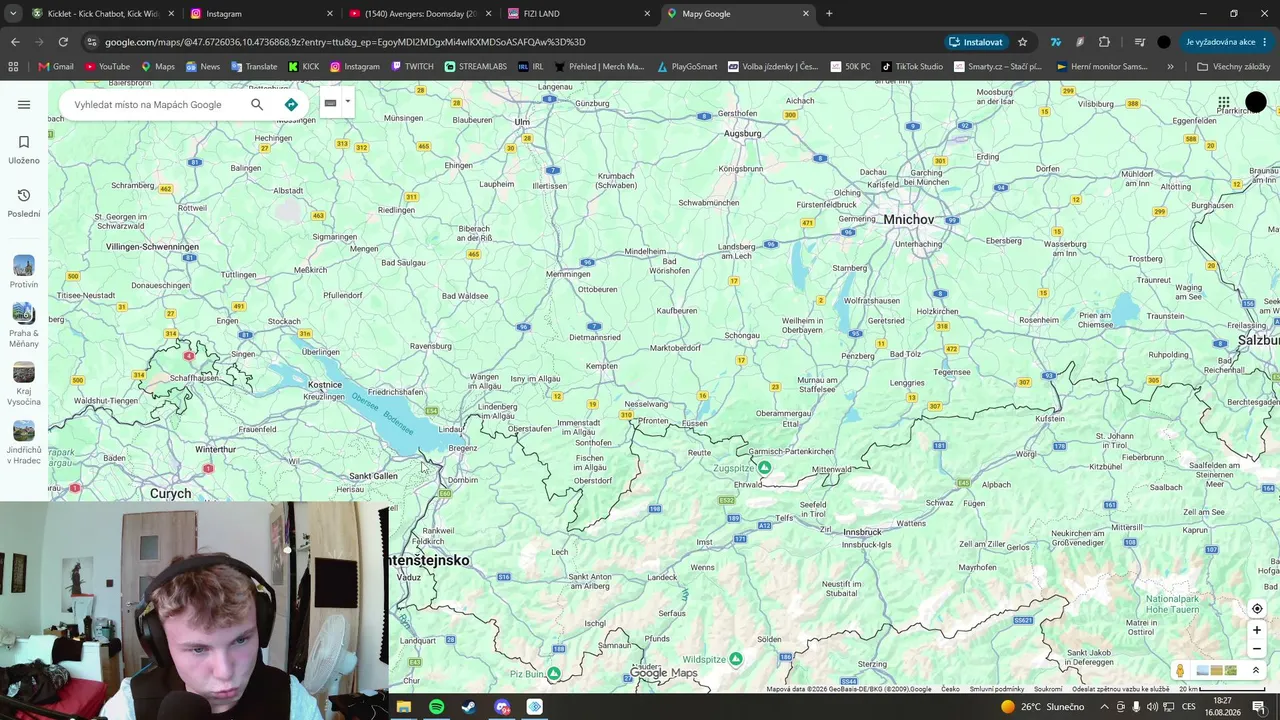Open the Uloženo saved places panel
The width and height of the screenshot is (1280, 720).
(24, 149)
